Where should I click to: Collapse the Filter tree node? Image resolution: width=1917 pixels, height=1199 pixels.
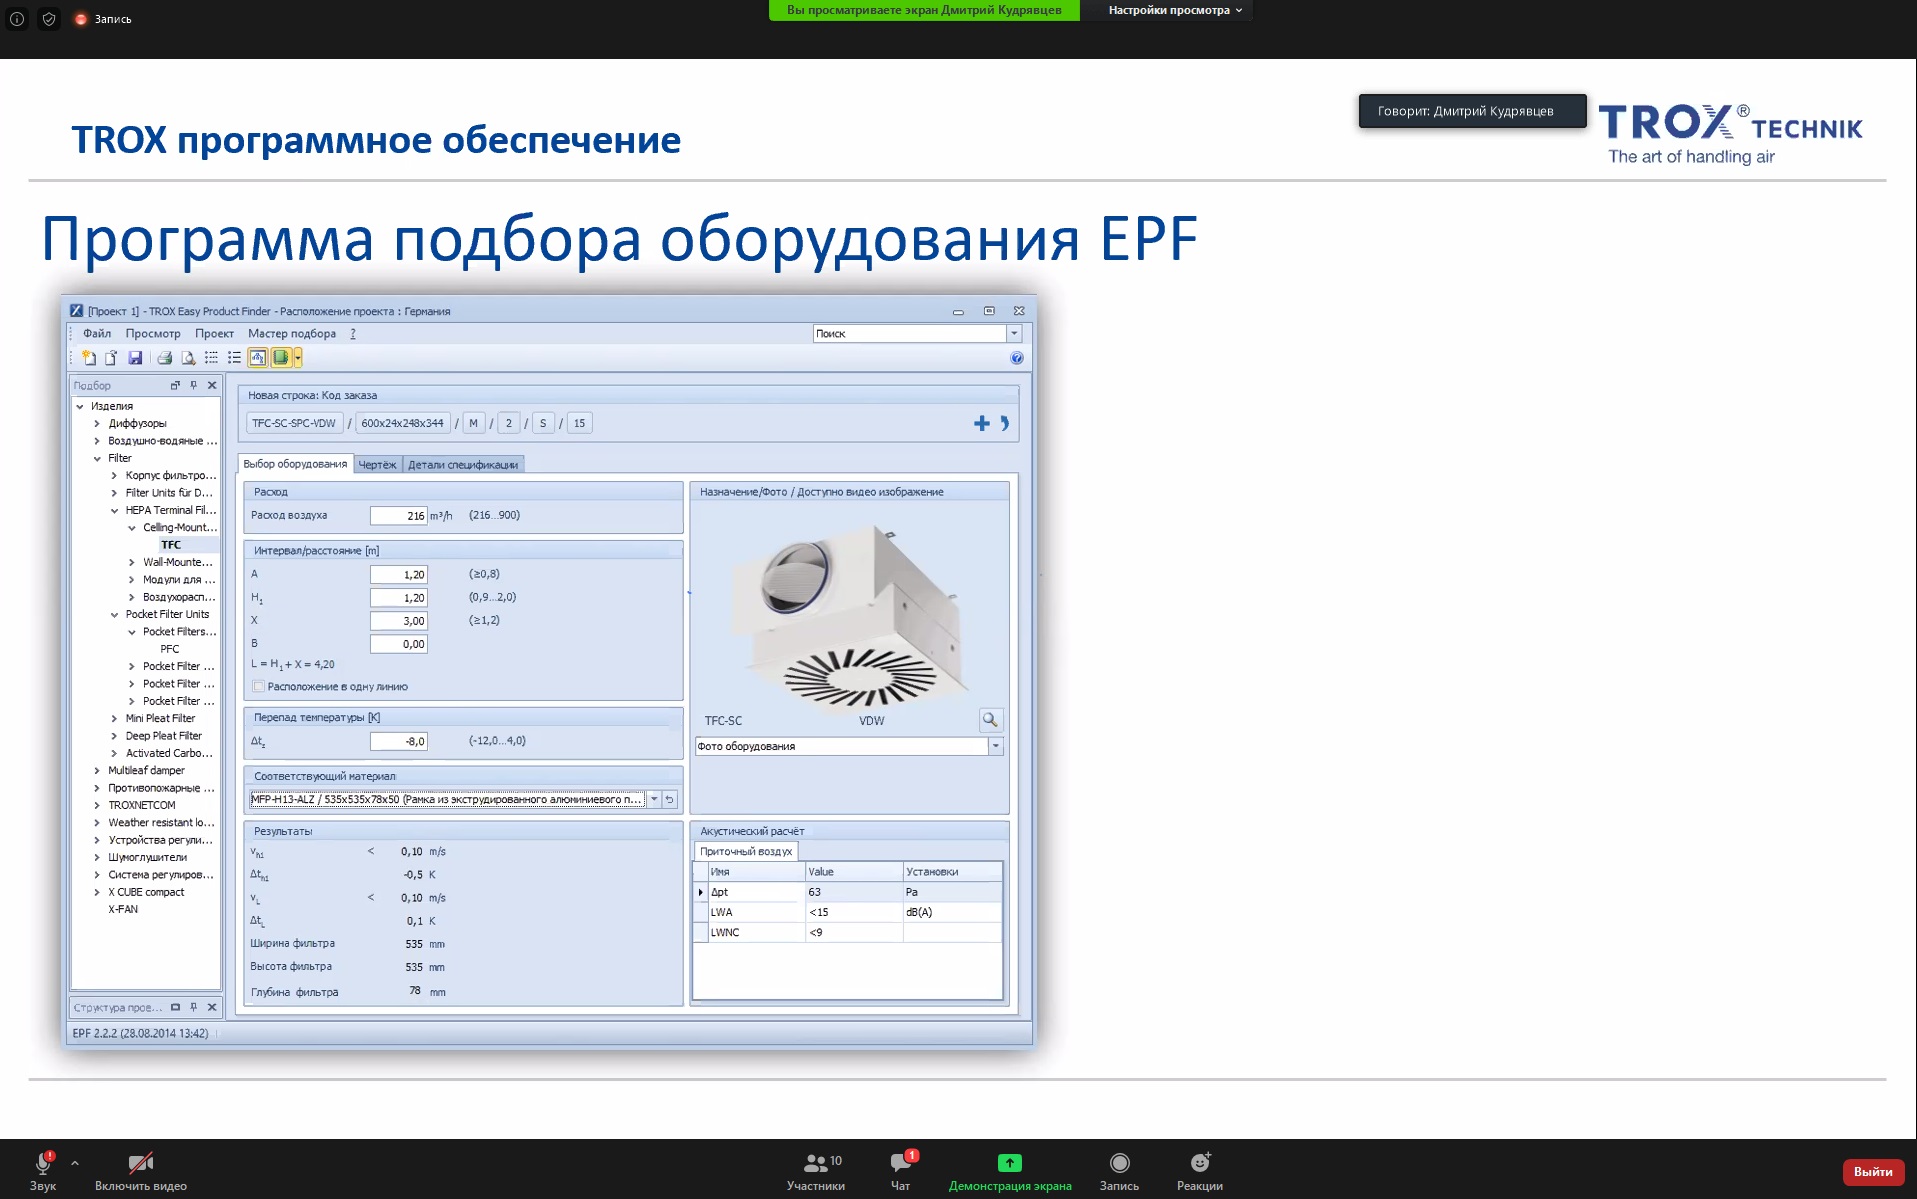coord(97,458)
